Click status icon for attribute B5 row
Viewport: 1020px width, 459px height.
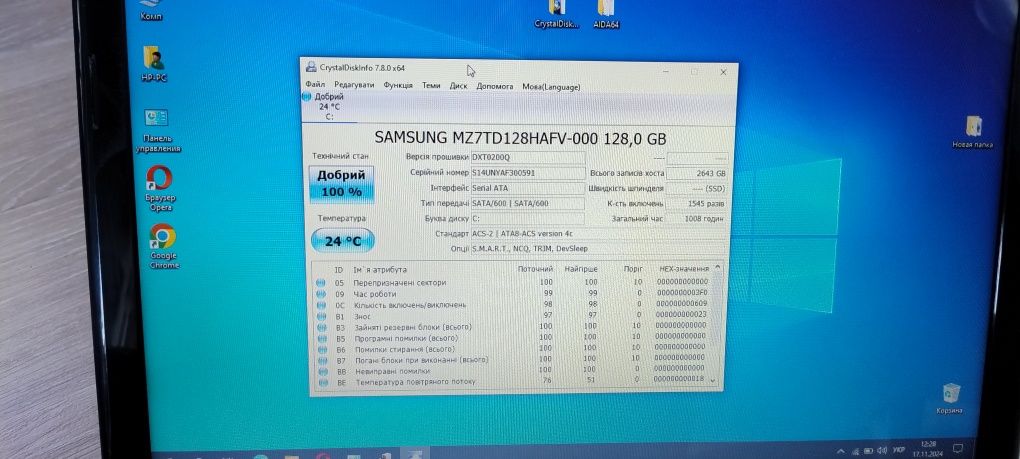point(321,338)
